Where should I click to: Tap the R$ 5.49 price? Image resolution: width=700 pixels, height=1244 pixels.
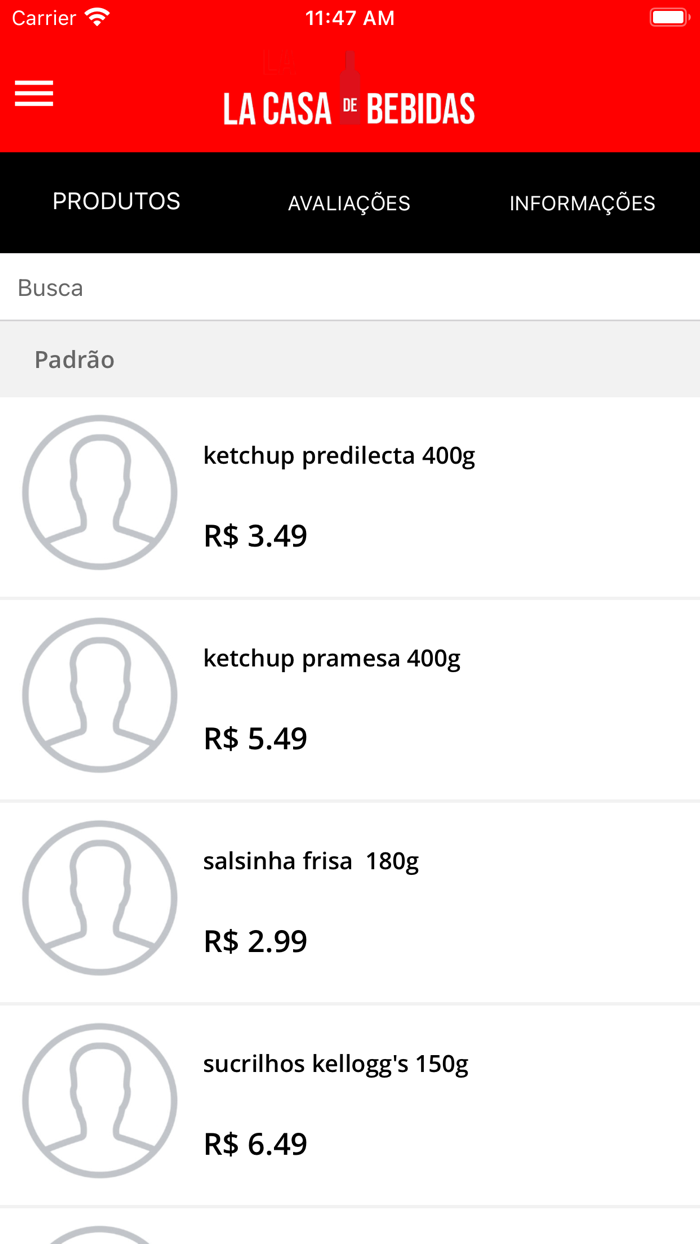point(255,739)
